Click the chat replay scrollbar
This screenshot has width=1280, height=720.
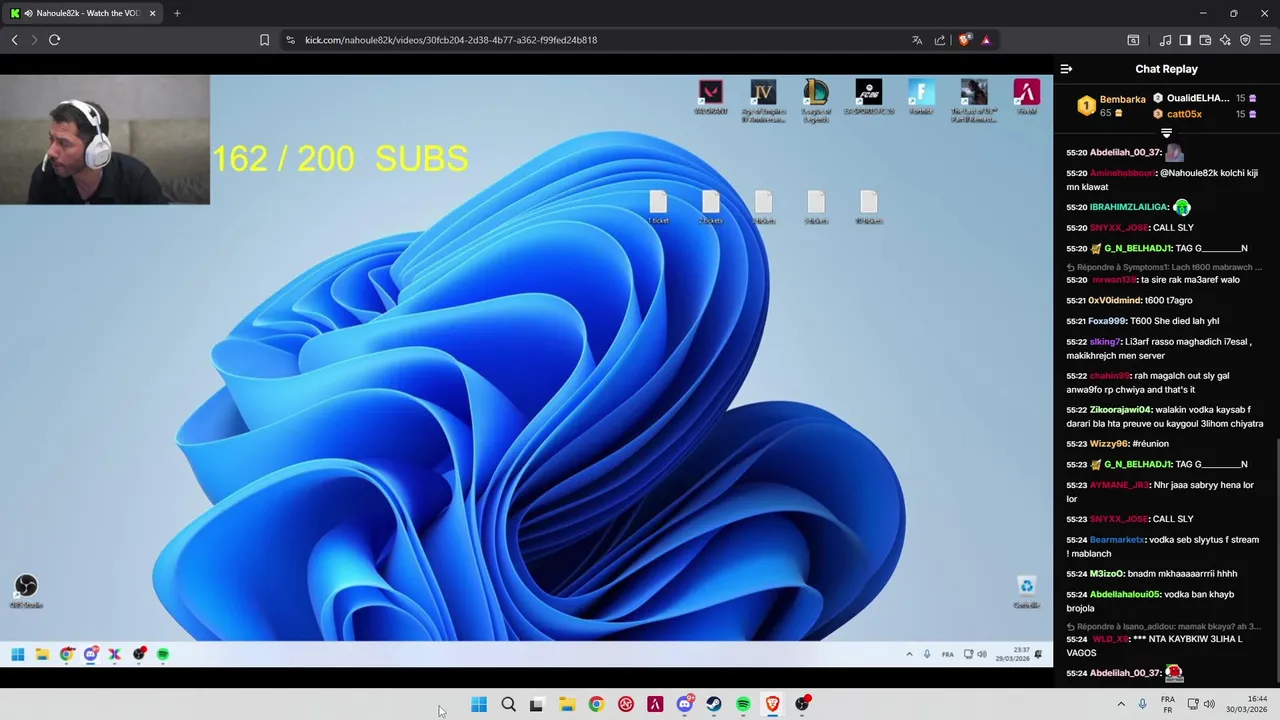(1277, 560)
